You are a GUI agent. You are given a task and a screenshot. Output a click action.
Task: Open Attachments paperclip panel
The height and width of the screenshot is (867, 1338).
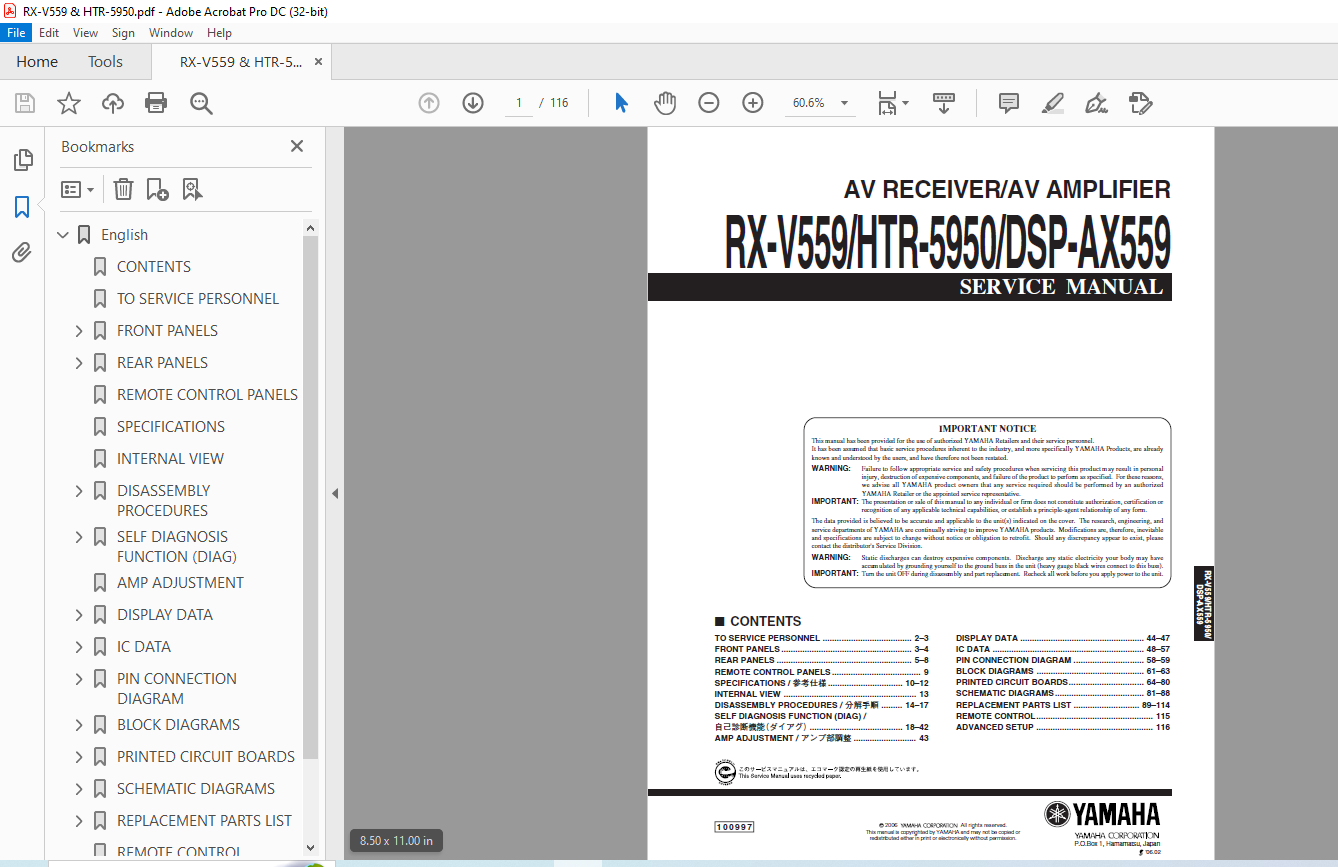point(22,253)
